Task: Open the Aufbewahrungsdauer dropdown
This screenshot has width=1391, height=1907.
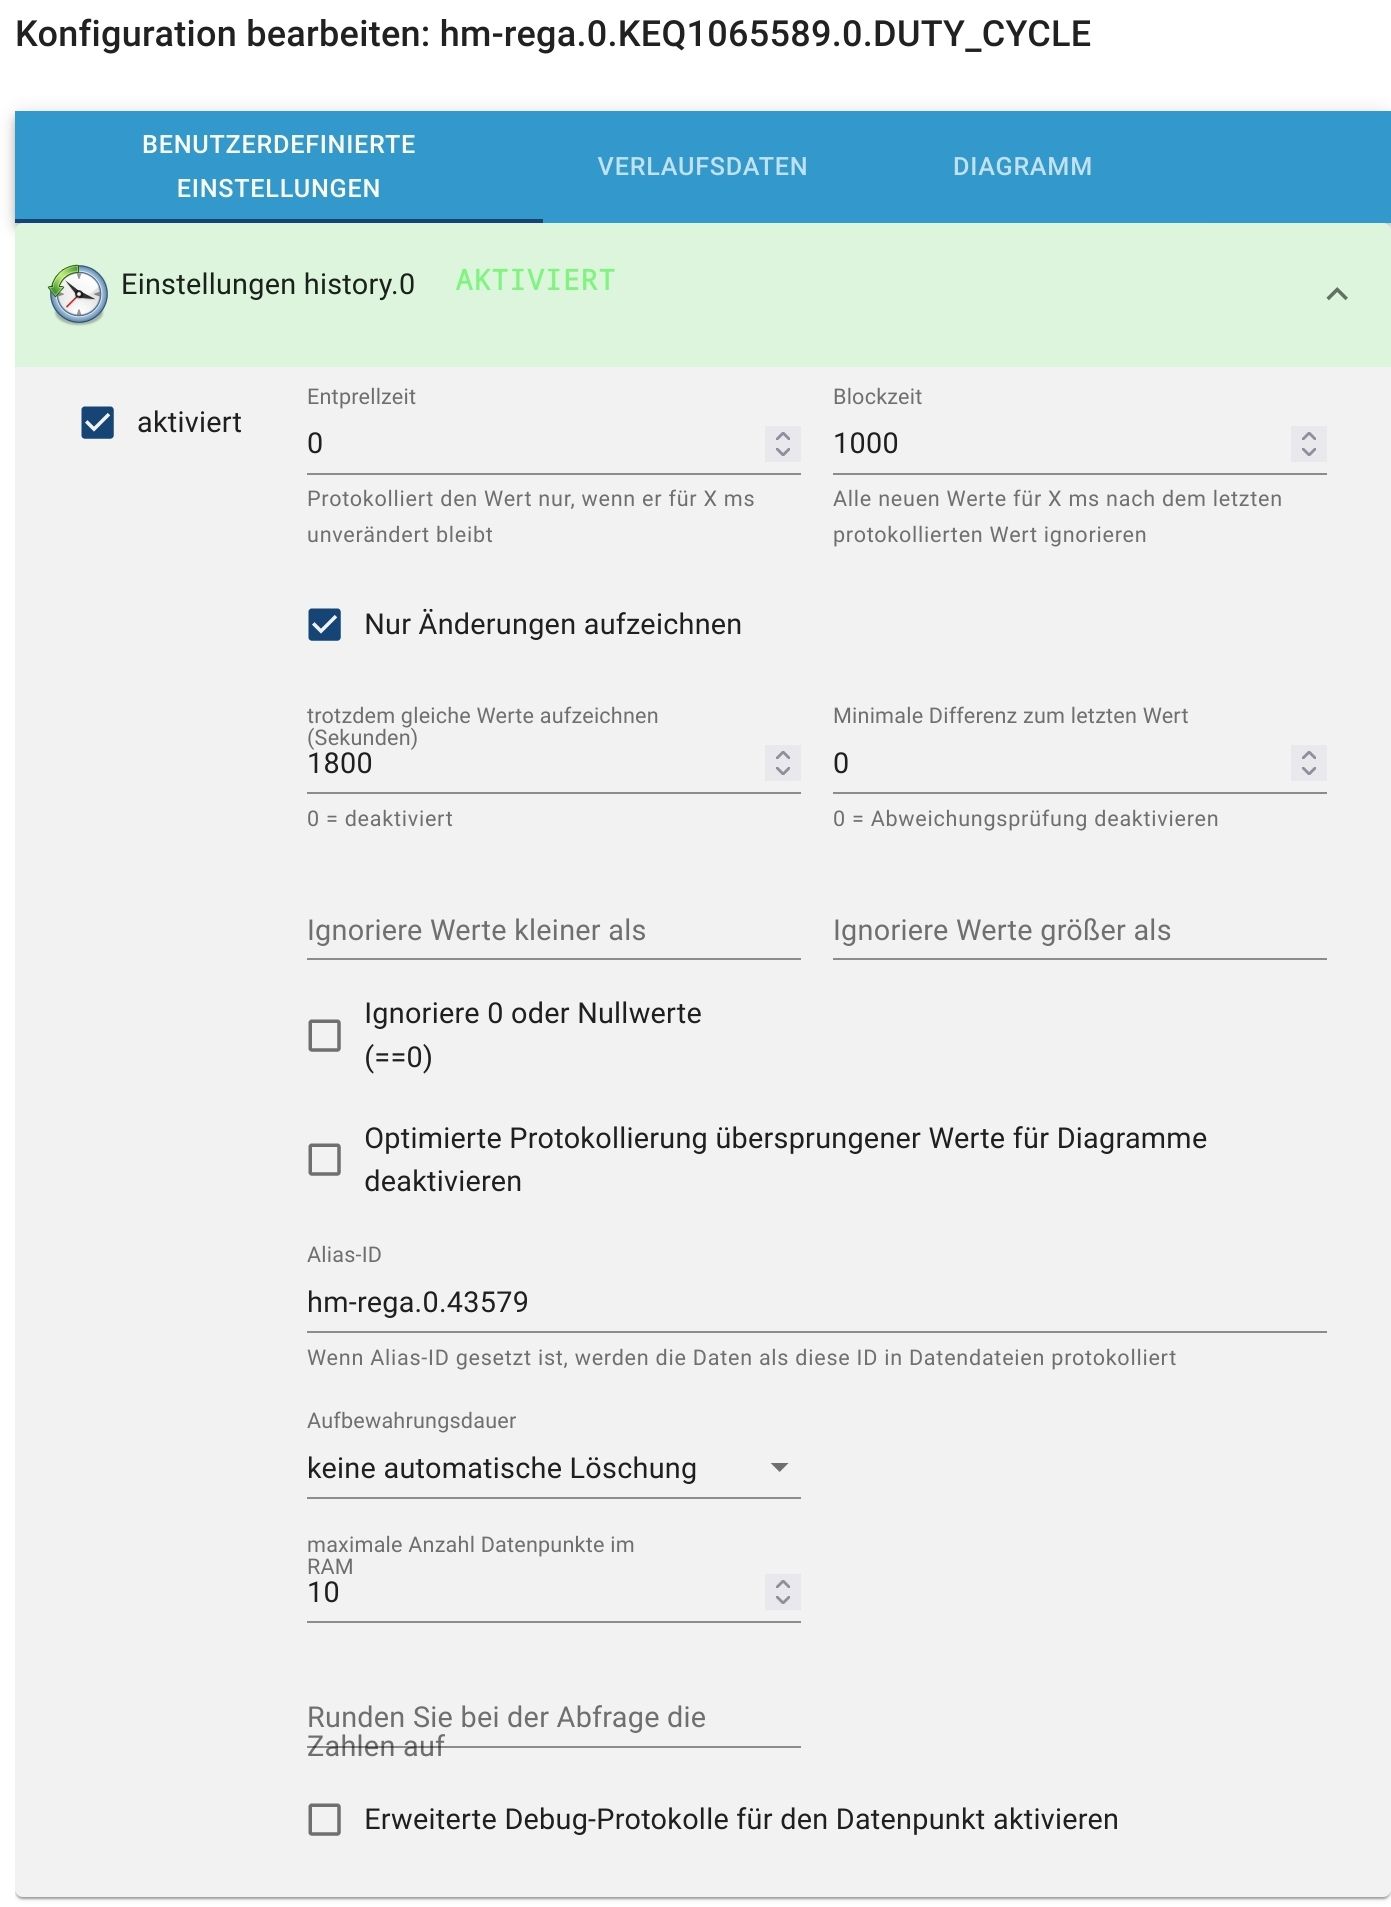Action: tap(553, 1468)
